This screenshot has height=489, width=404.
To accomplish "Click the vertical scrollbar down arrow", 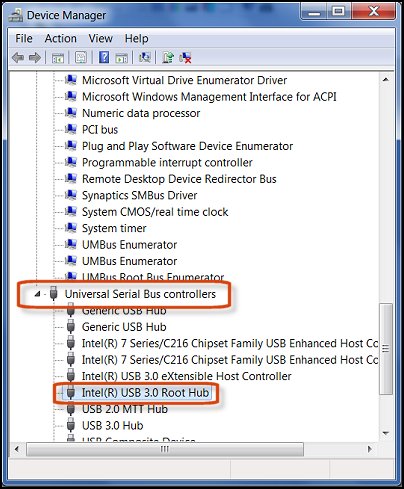I will [x=386, y=433].
